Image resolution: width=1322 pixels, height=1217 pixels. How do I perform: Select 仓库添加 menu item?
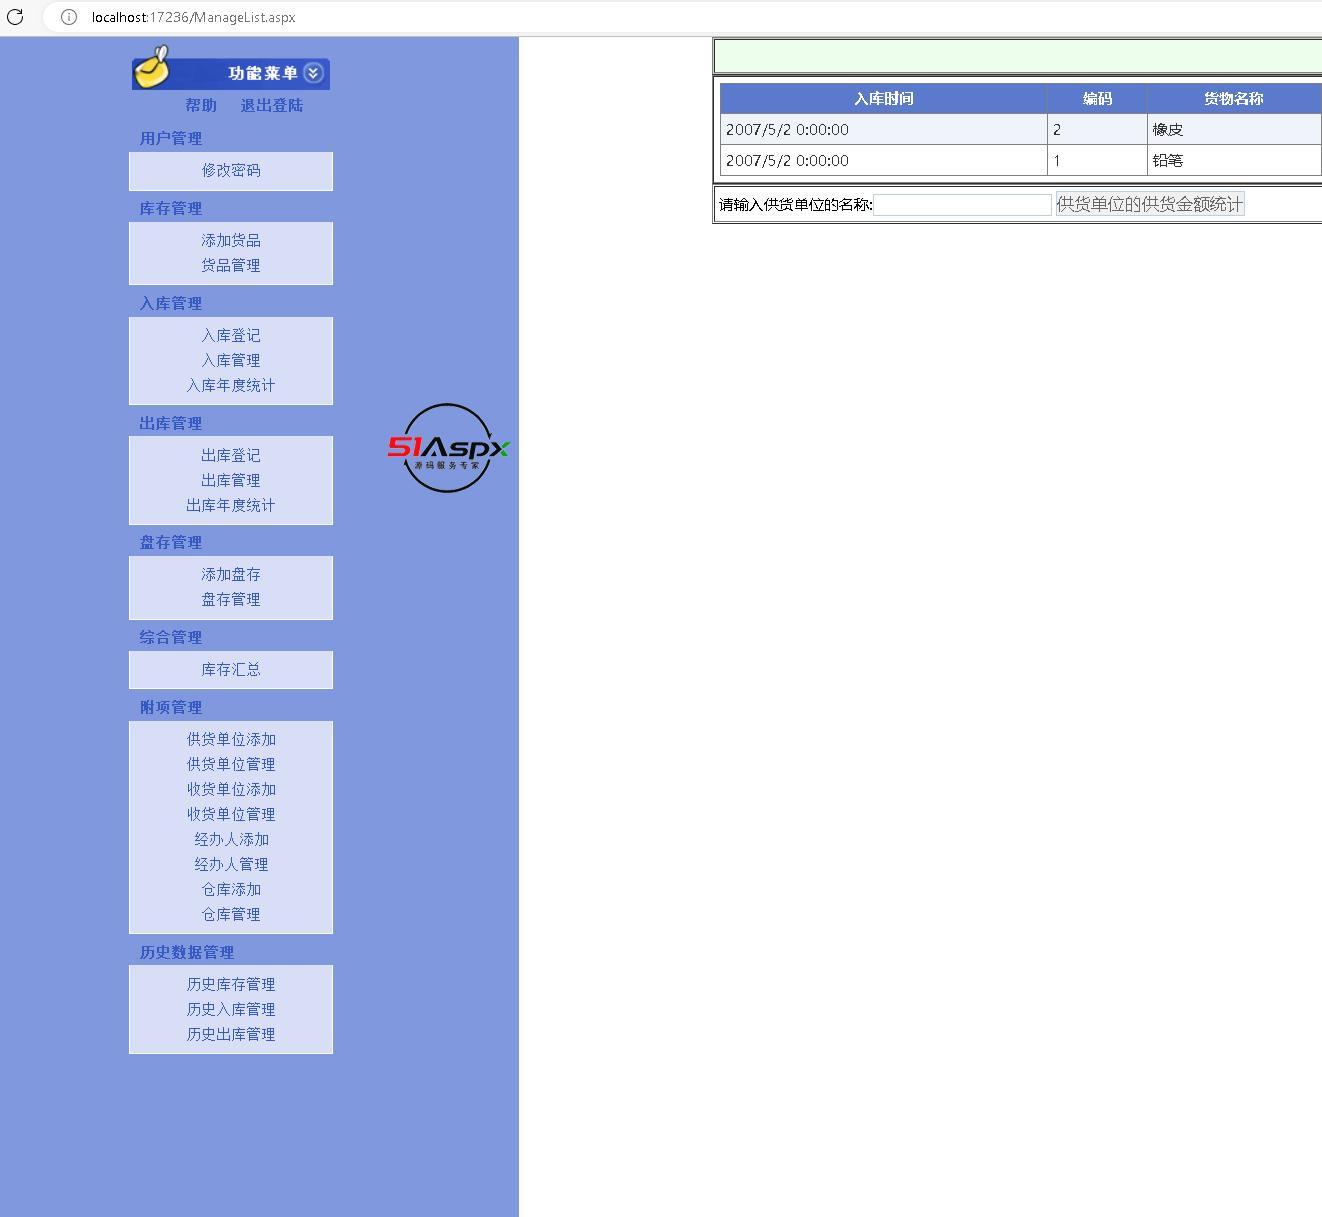point(231,889)
